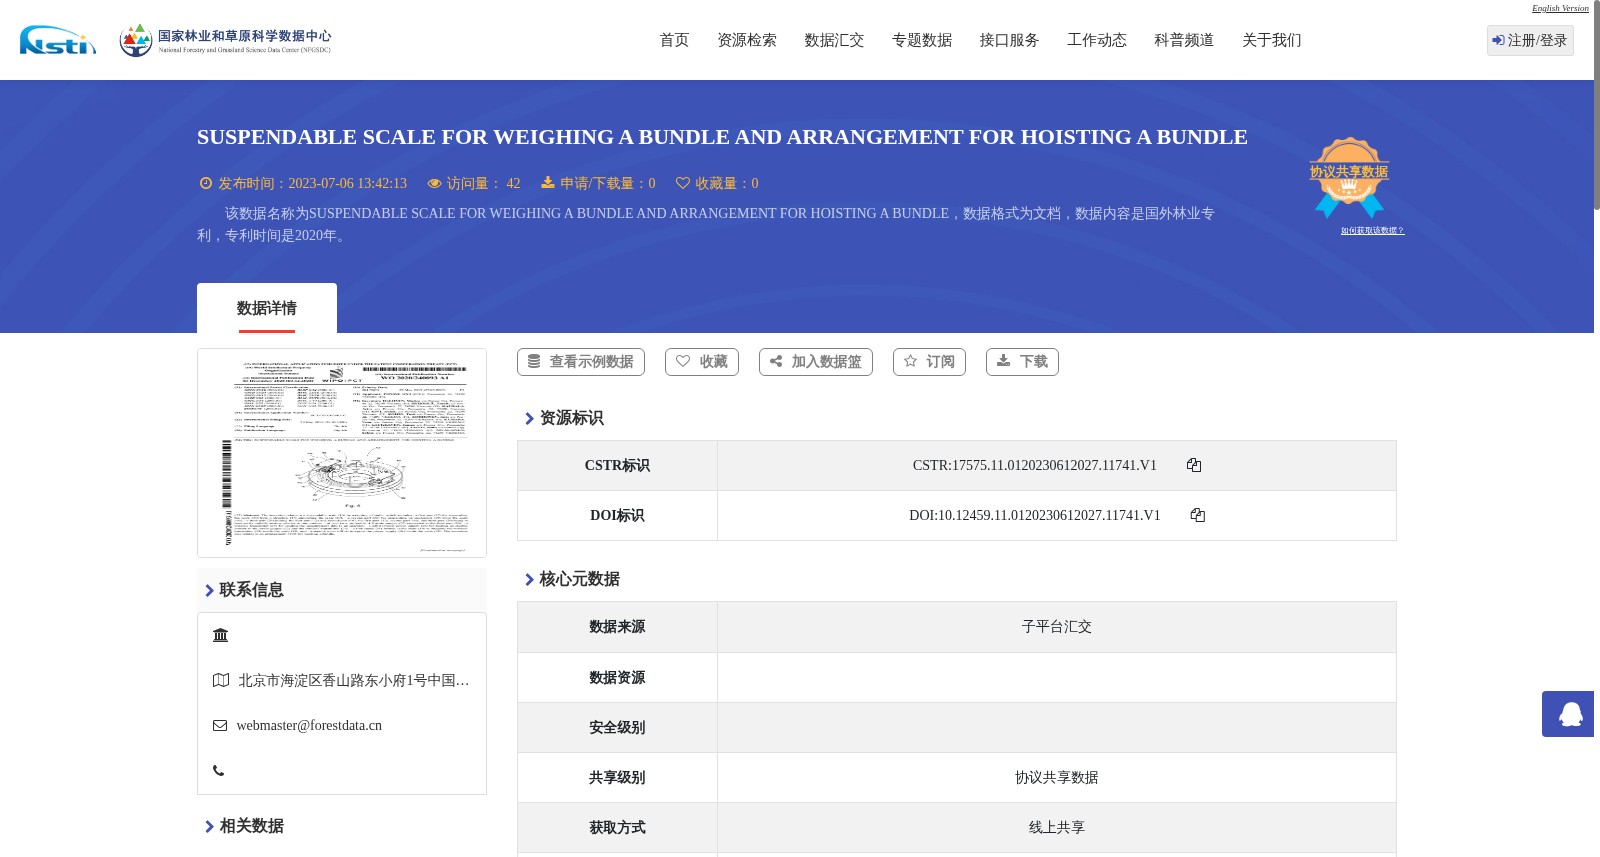Click the 协议共享数据 badge
This screenshot has width=1600, height=857.
click(1349, 177)
